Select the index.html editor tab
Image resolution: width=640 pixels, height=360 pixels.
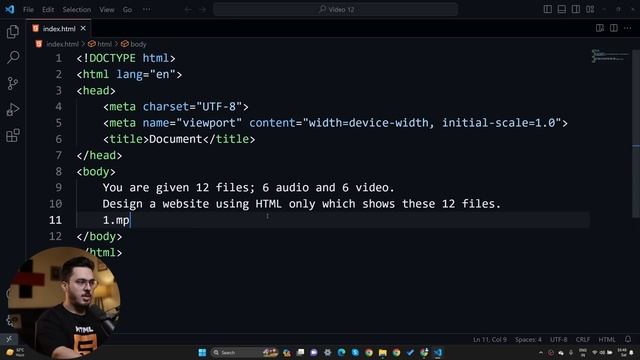(x=59, y=29)
